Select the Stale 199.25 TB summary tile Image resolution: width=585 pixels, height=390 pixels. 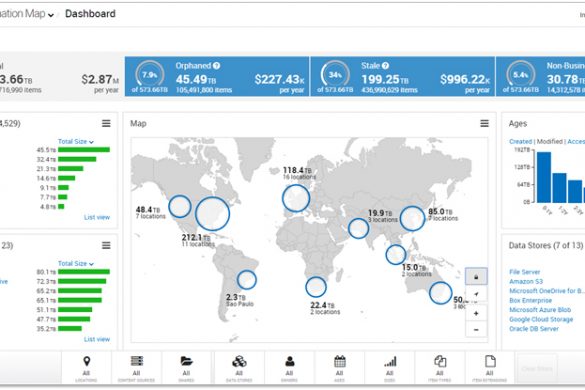point(403,77)
